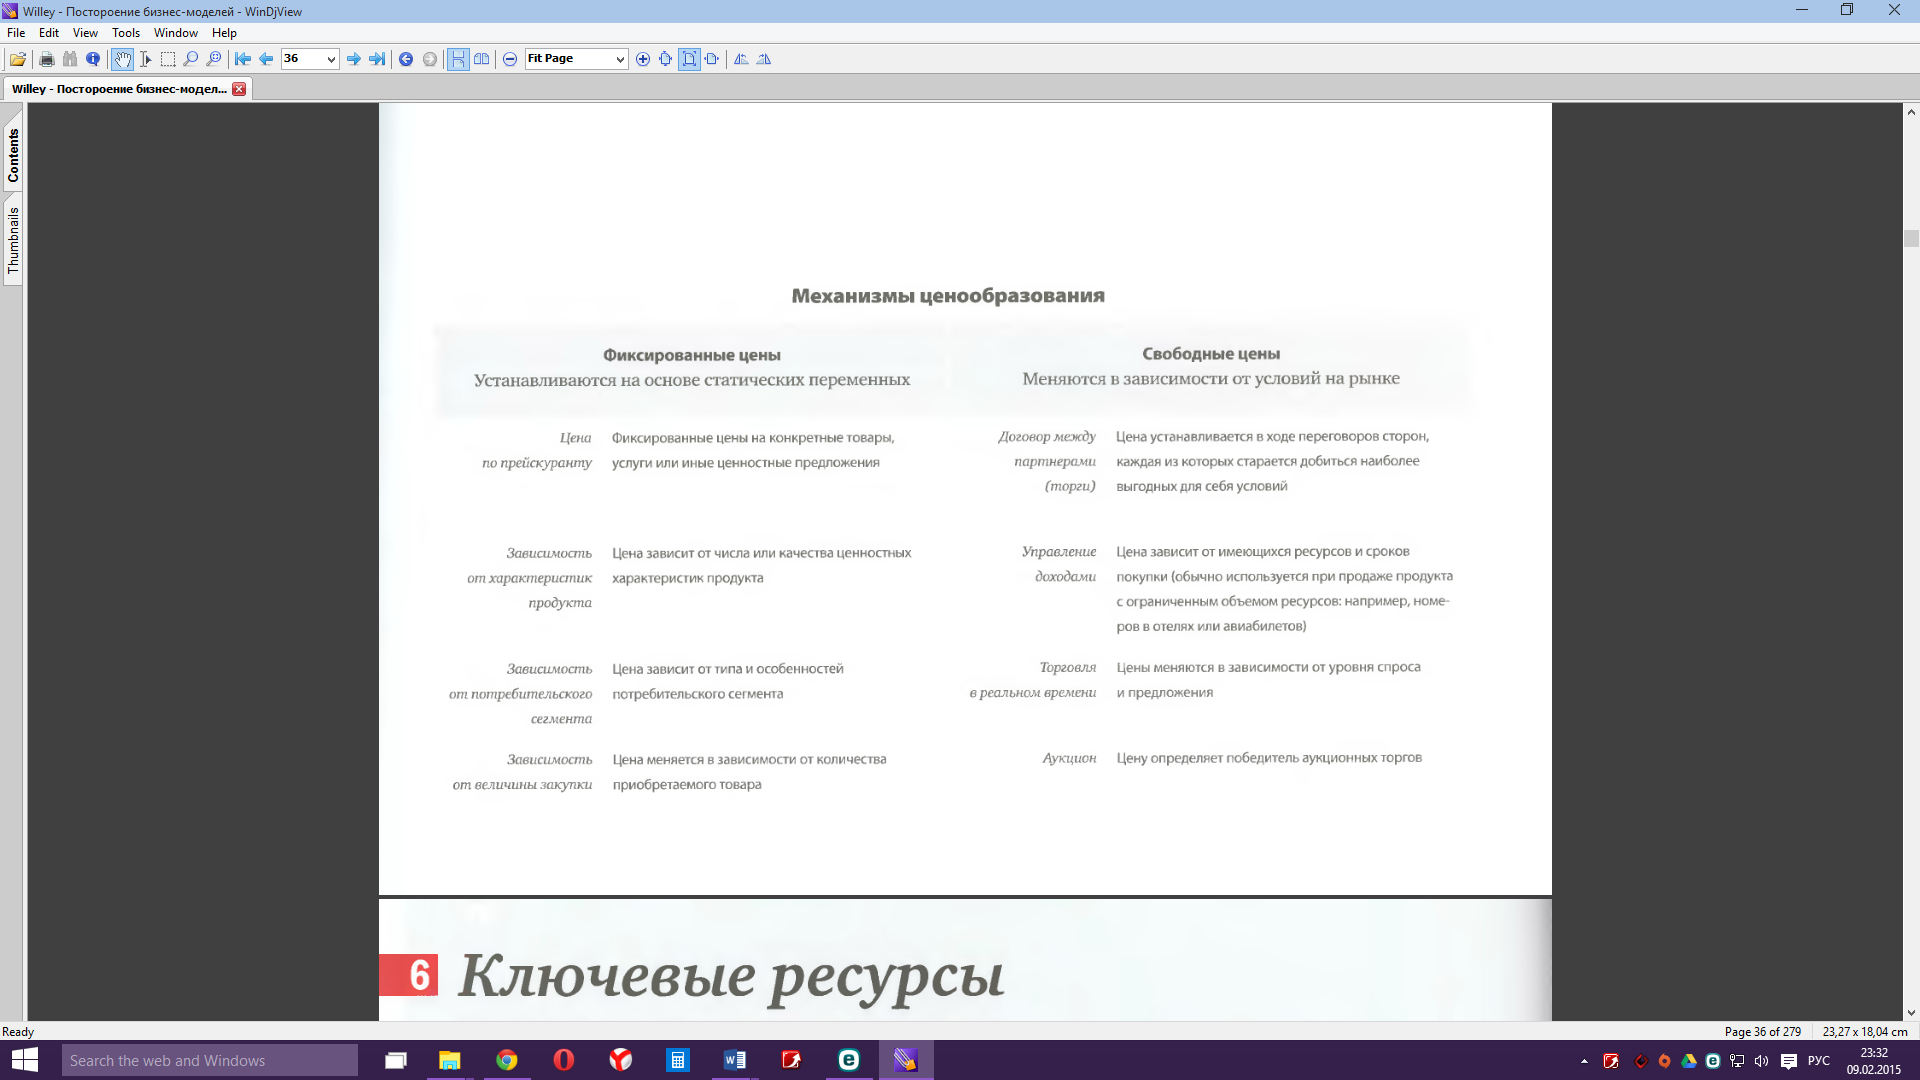Launch Opera browser from the taskbar
The width and height of the screenshot is (1920, 1080).
564,1060
